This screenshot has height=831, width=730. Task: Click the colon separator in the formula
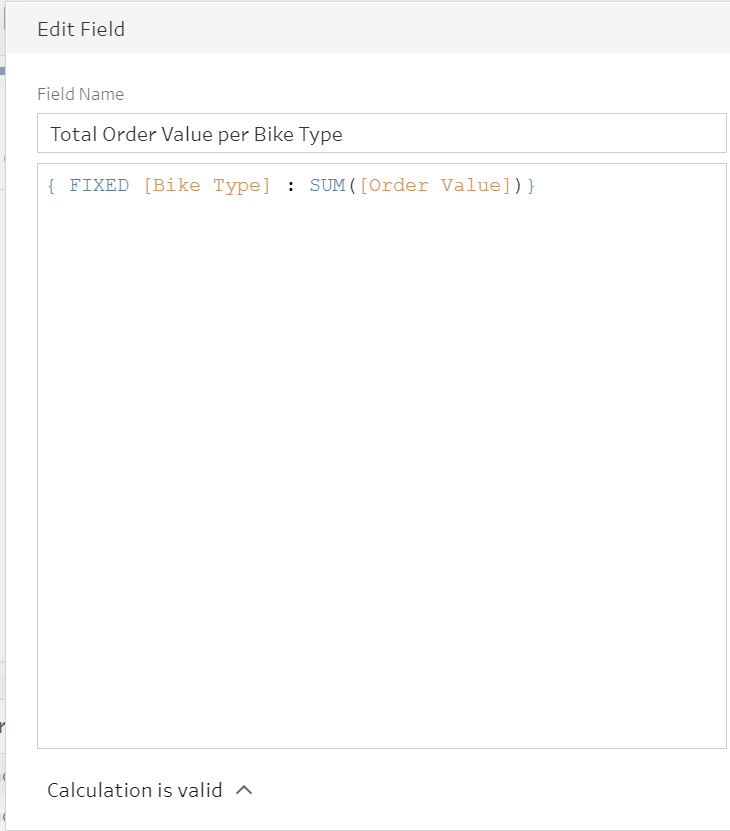(290, 186)
